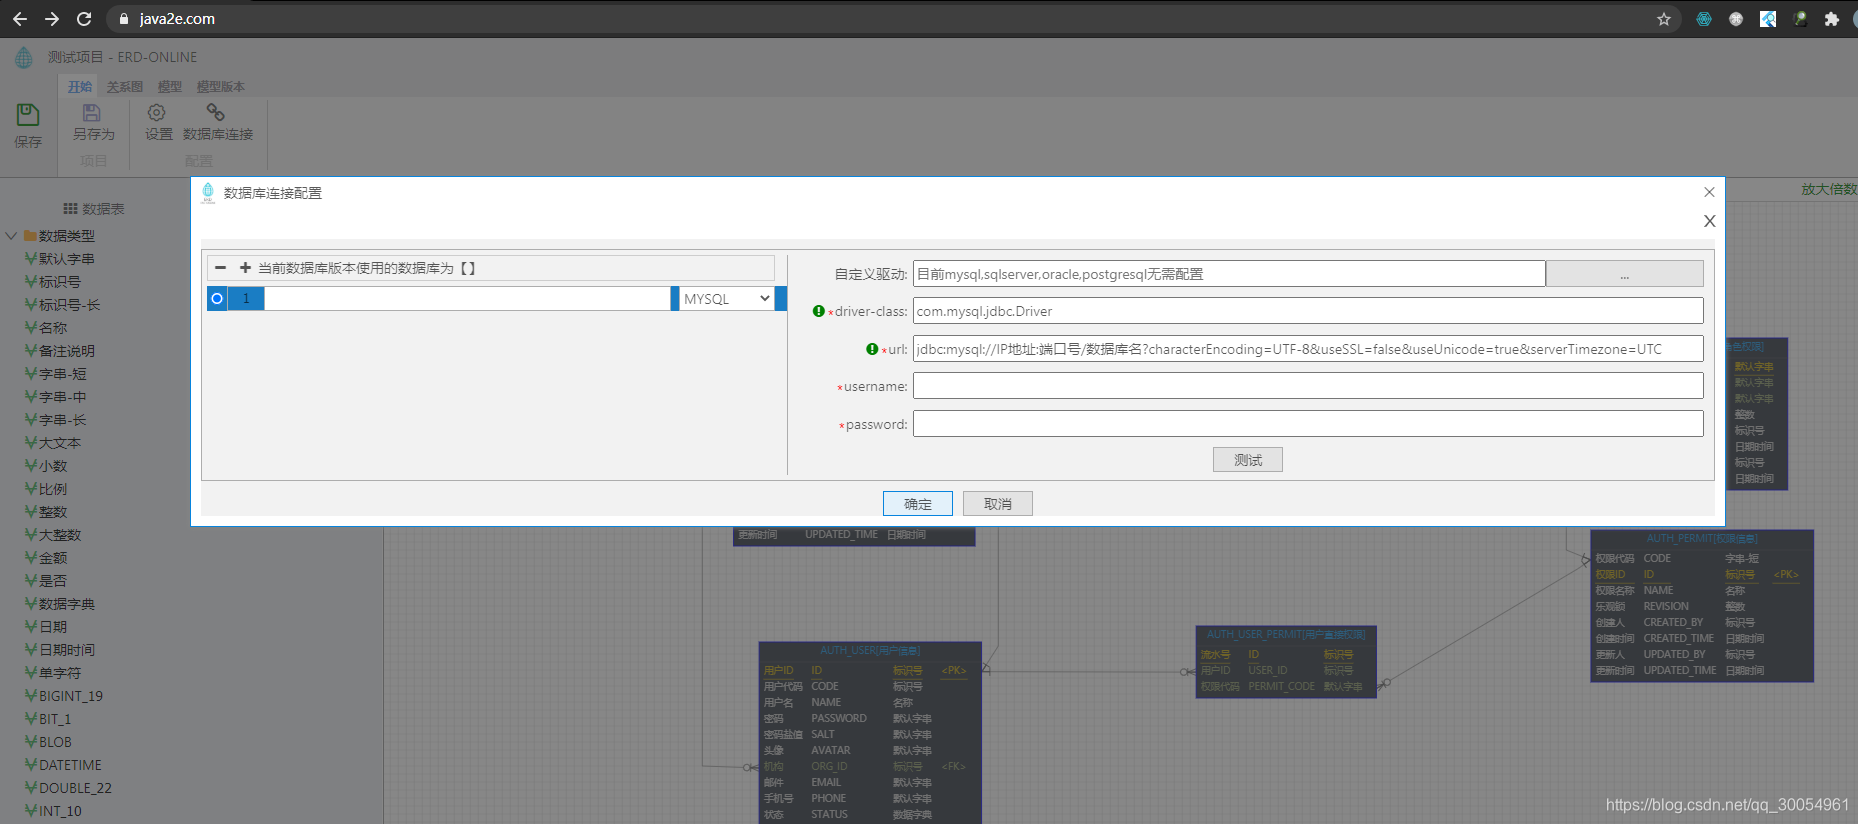
Task: Switch to the 模型版本 tab
Action: tap(221, 87)
